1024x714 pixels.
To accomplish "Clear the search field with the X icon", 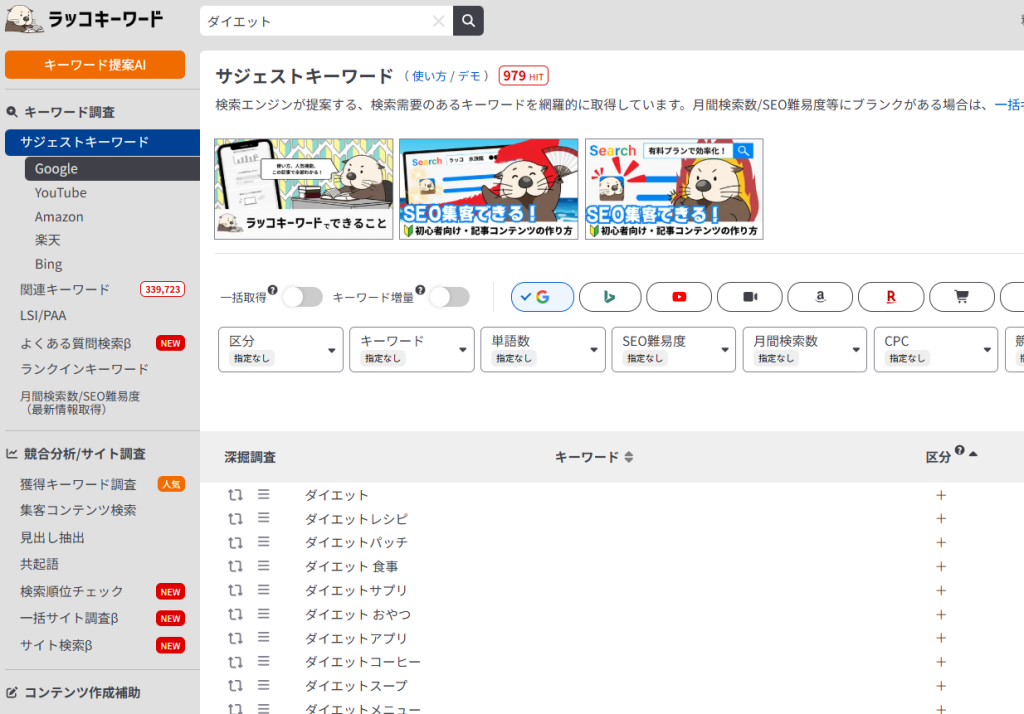I will tap(438, 21).
